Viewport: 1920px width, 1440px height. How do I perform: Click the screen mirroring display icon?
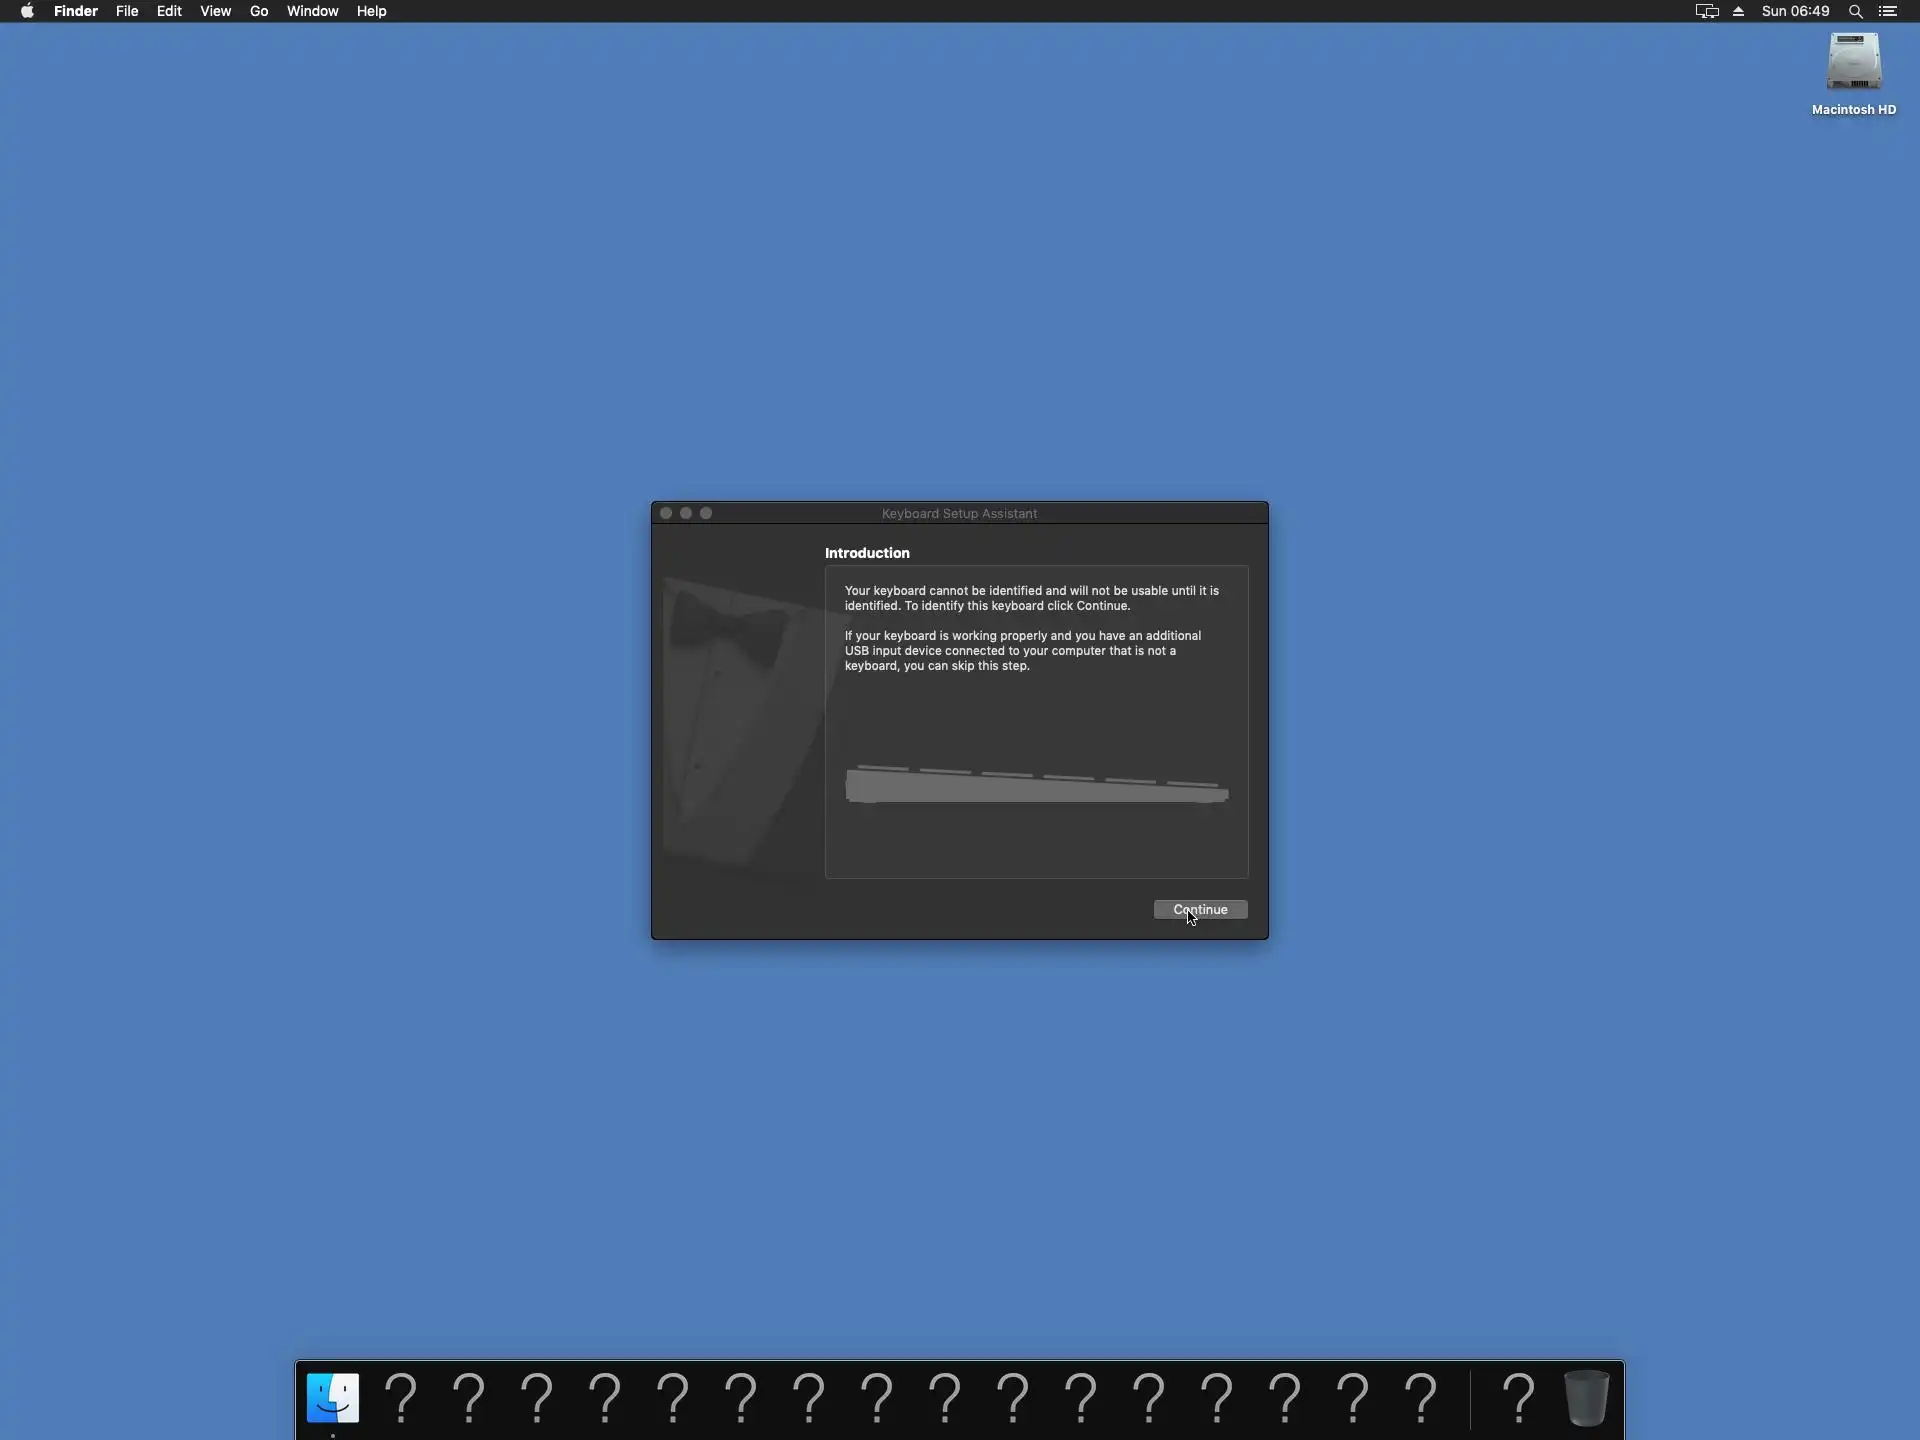pos(1707,11)
